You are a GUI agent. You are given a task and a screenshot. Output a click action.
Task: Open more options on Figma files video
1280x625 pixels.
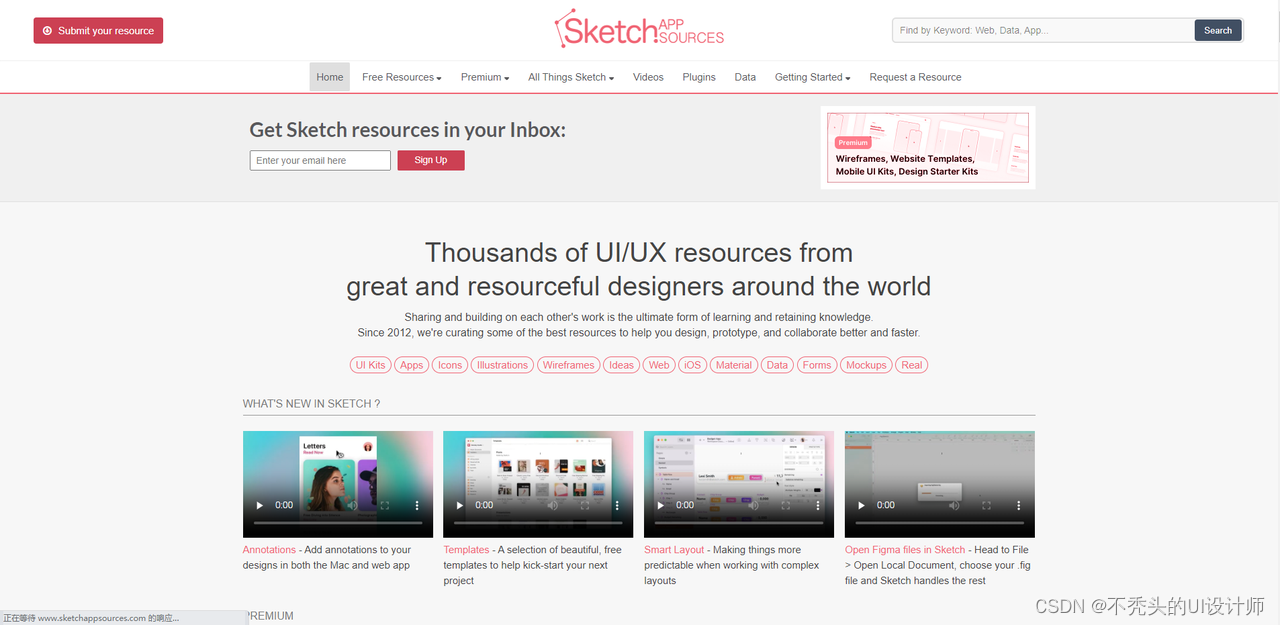coord(1019,505)
